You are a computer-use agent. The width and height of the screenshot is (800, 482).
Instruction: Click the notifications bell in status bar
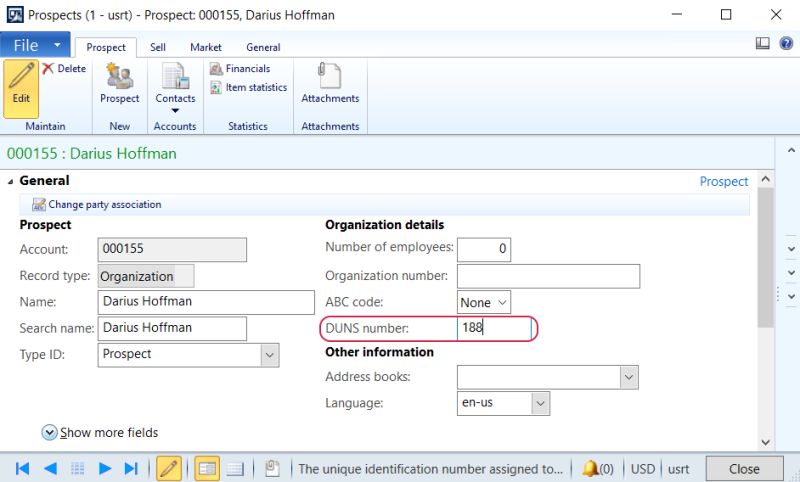click(x=590, y=468)
